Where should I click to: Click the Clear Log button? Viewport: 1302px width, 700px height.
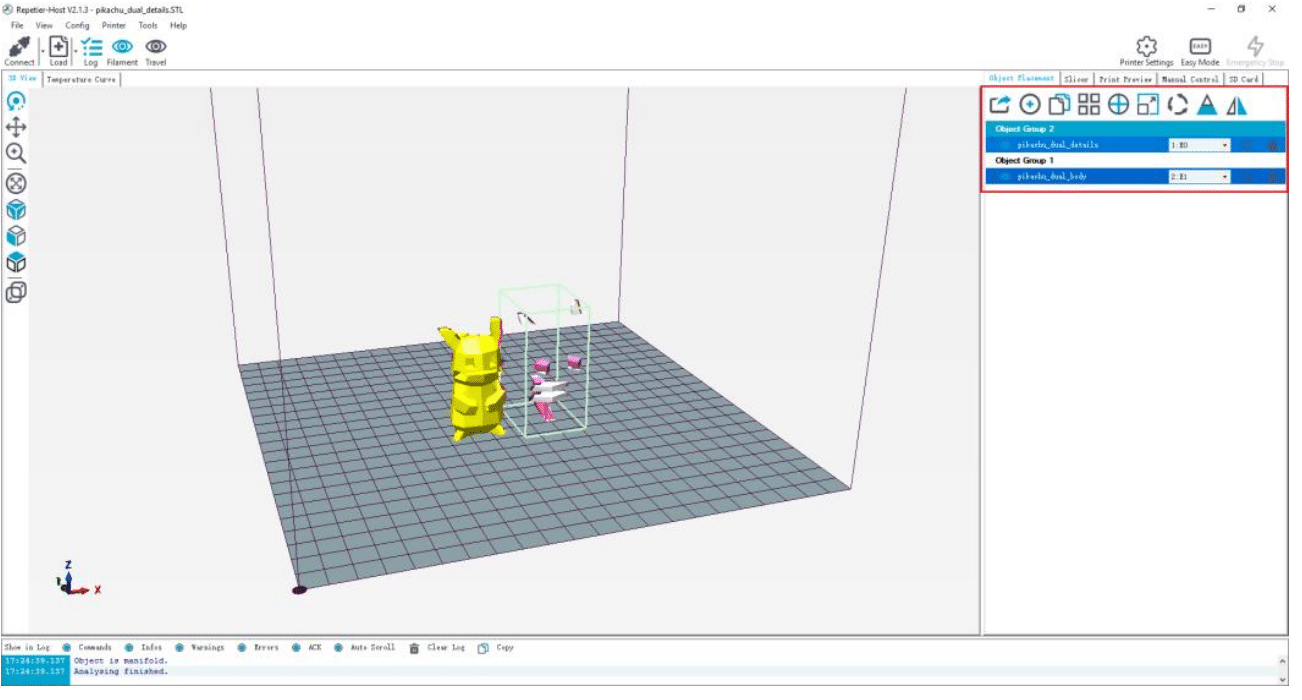click(x=438, y=648)
